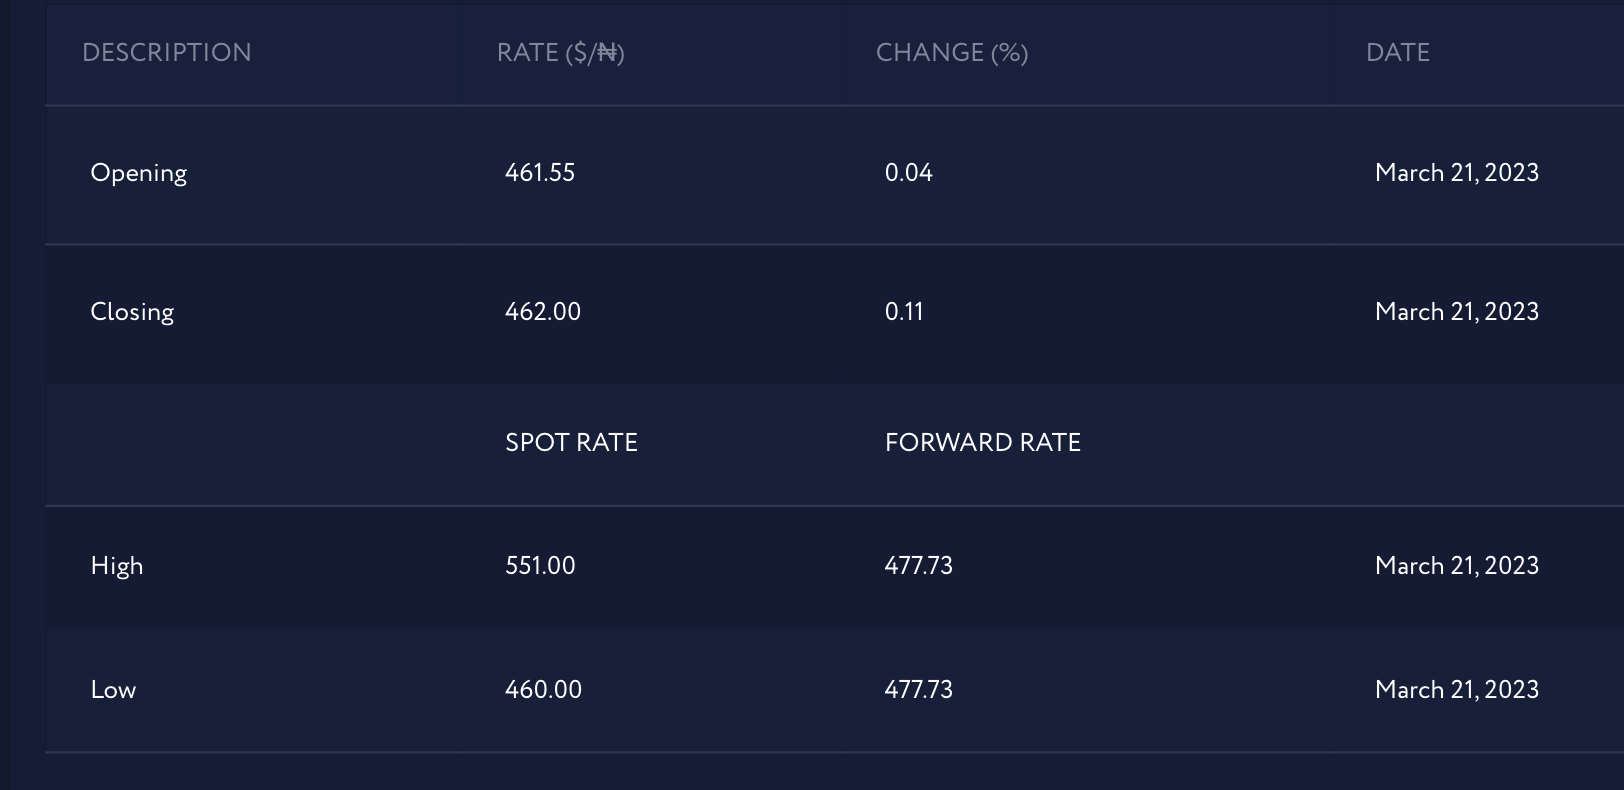Click the Opening row label
The width and height of the screenshot is (1624, 790).
pos(138,173)
